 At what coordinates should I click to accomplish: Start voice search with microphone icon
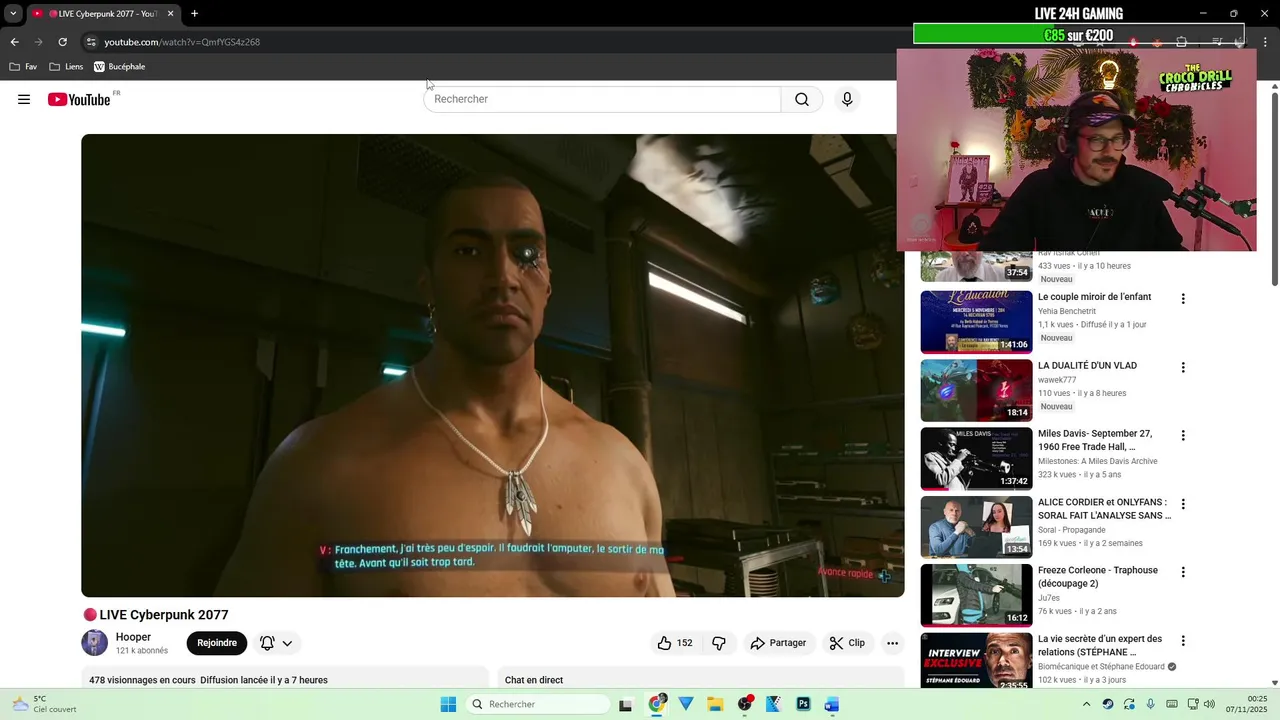tap(847, 99)
